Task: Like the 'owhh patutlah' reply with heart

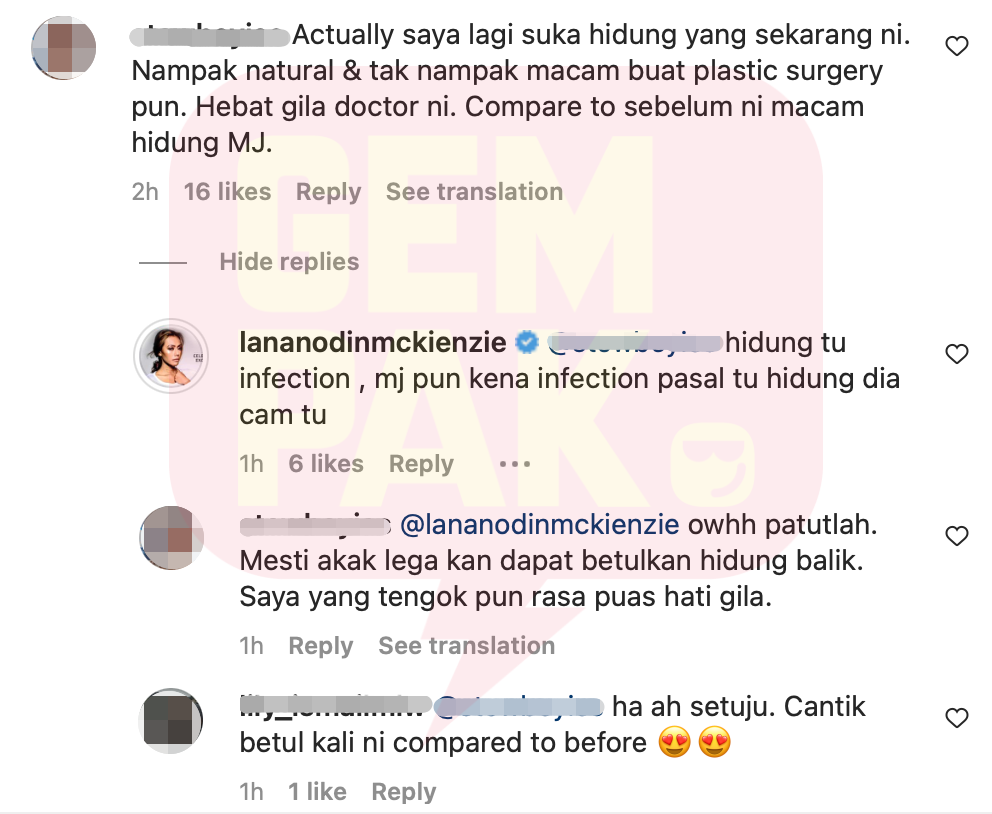Action: pyautogui.click(x=957, y=536)
